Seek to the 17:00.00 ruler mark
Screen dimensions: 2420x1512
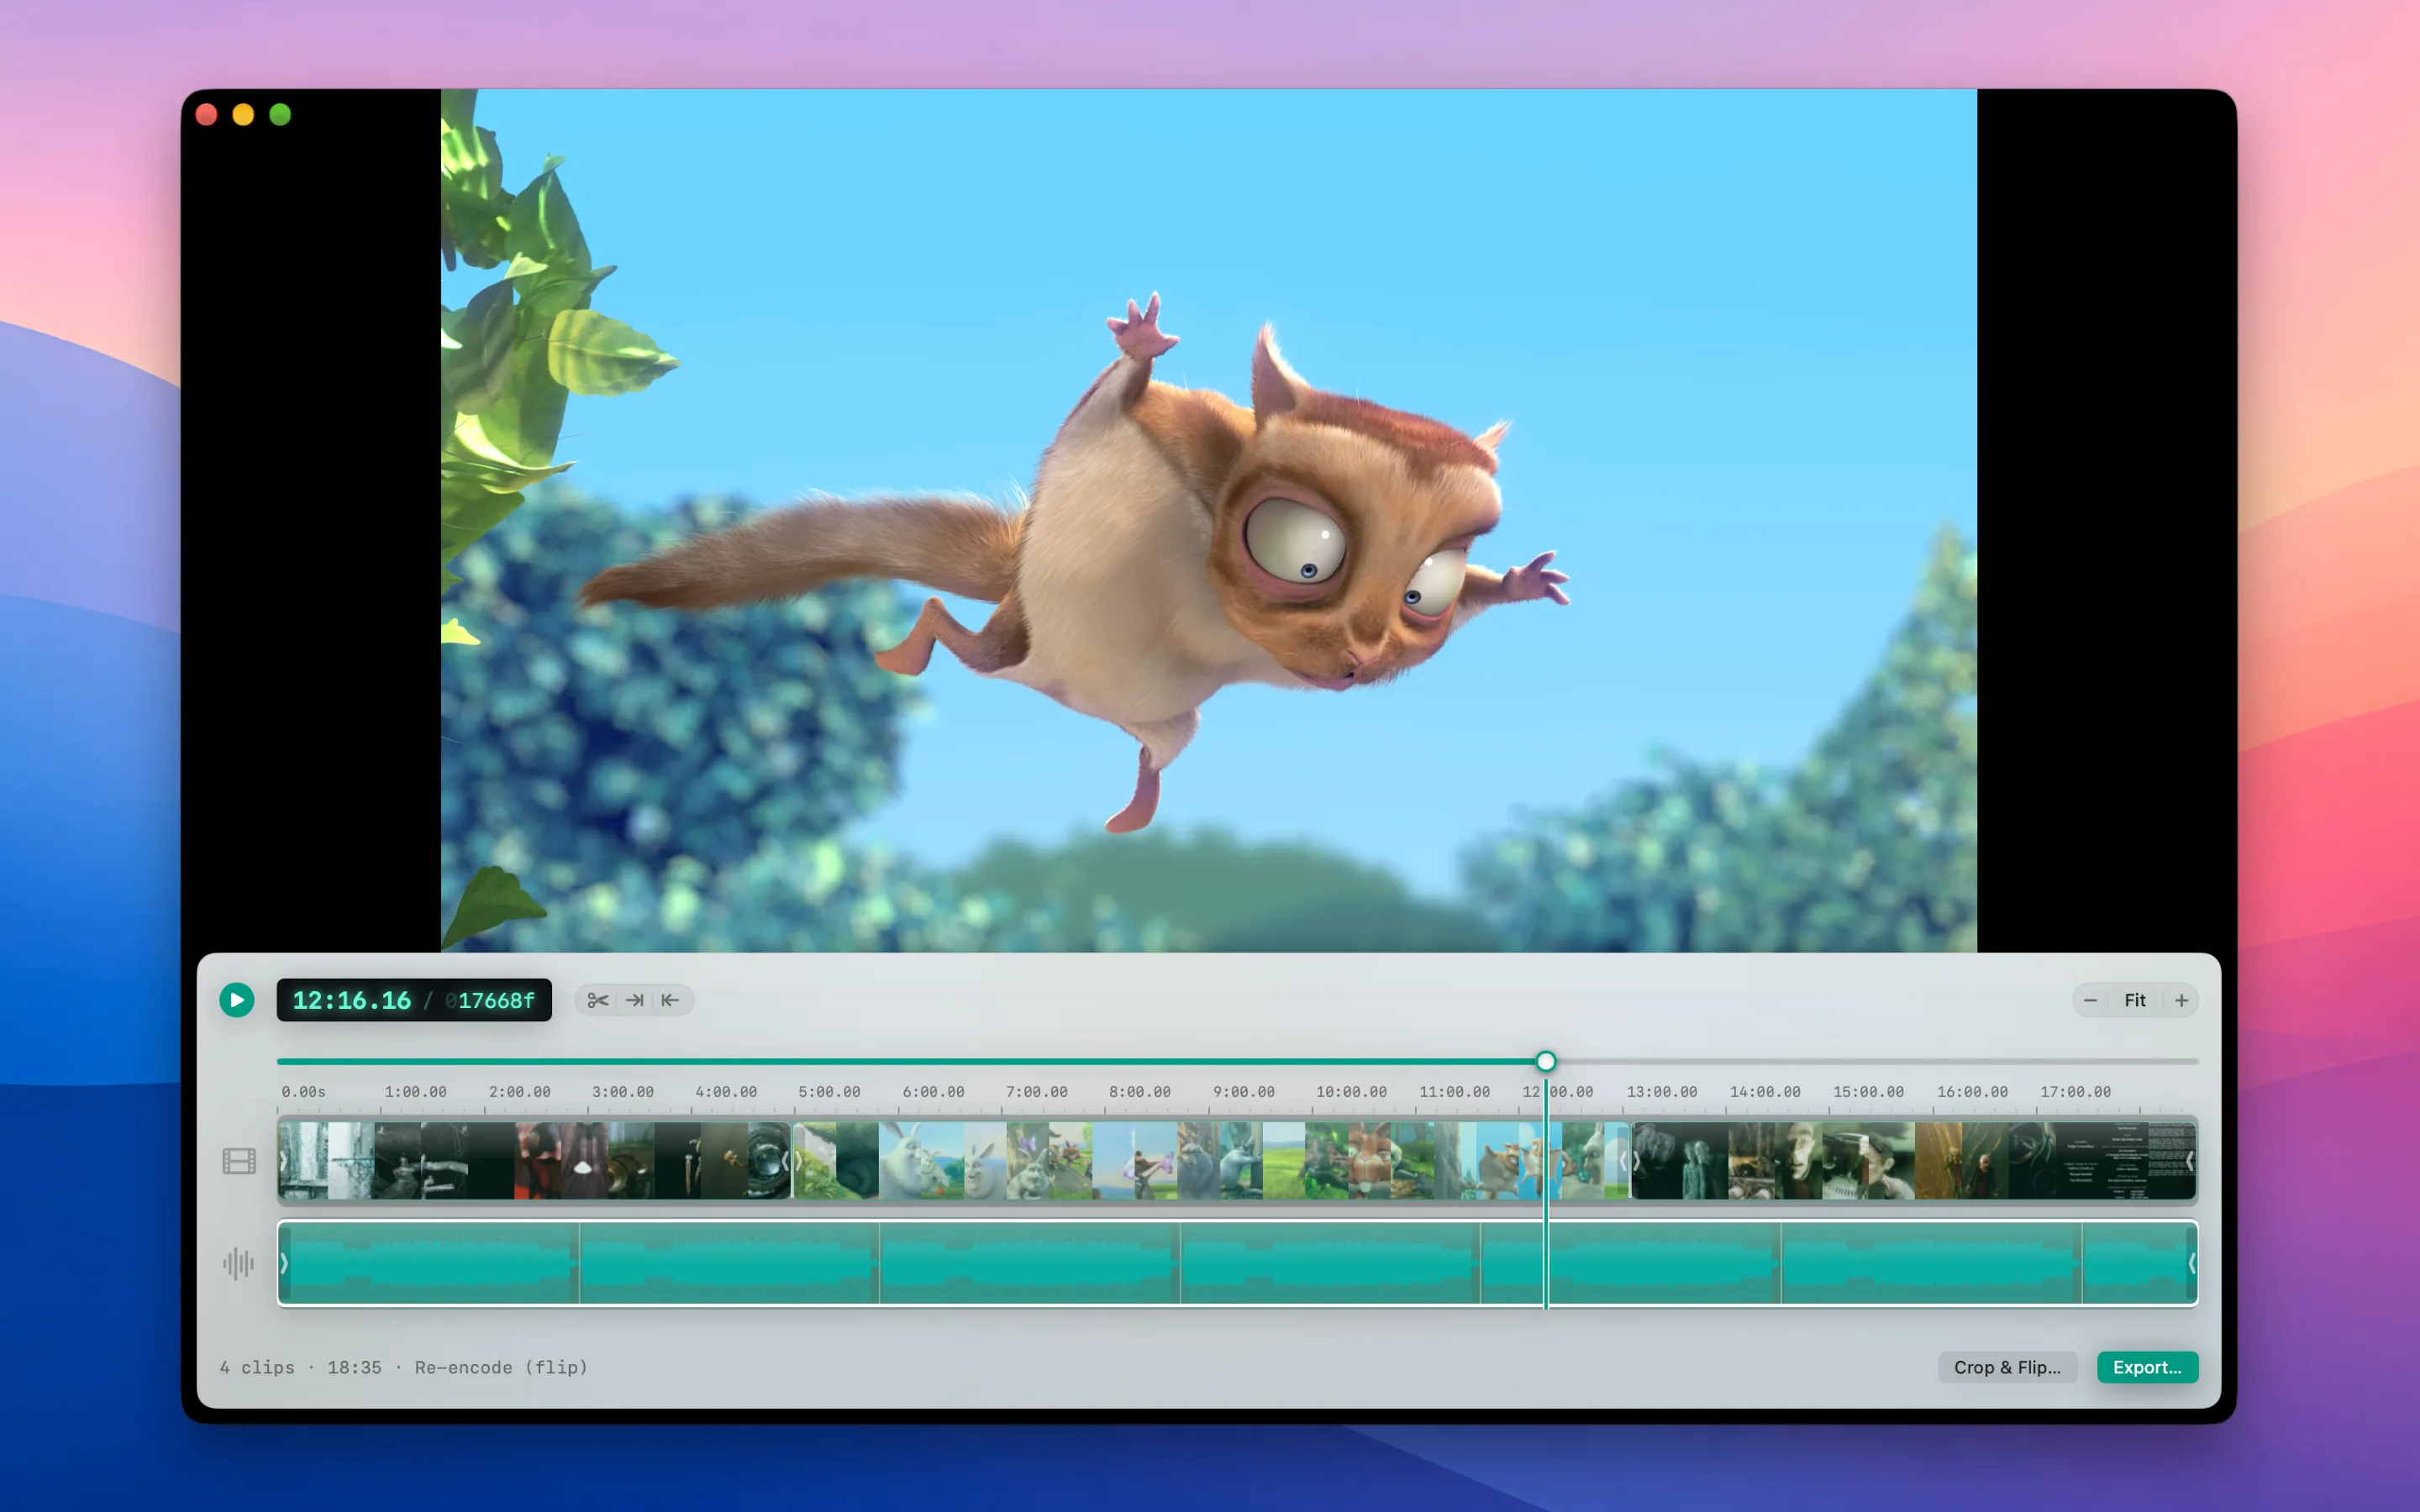pos(2075,1092)
